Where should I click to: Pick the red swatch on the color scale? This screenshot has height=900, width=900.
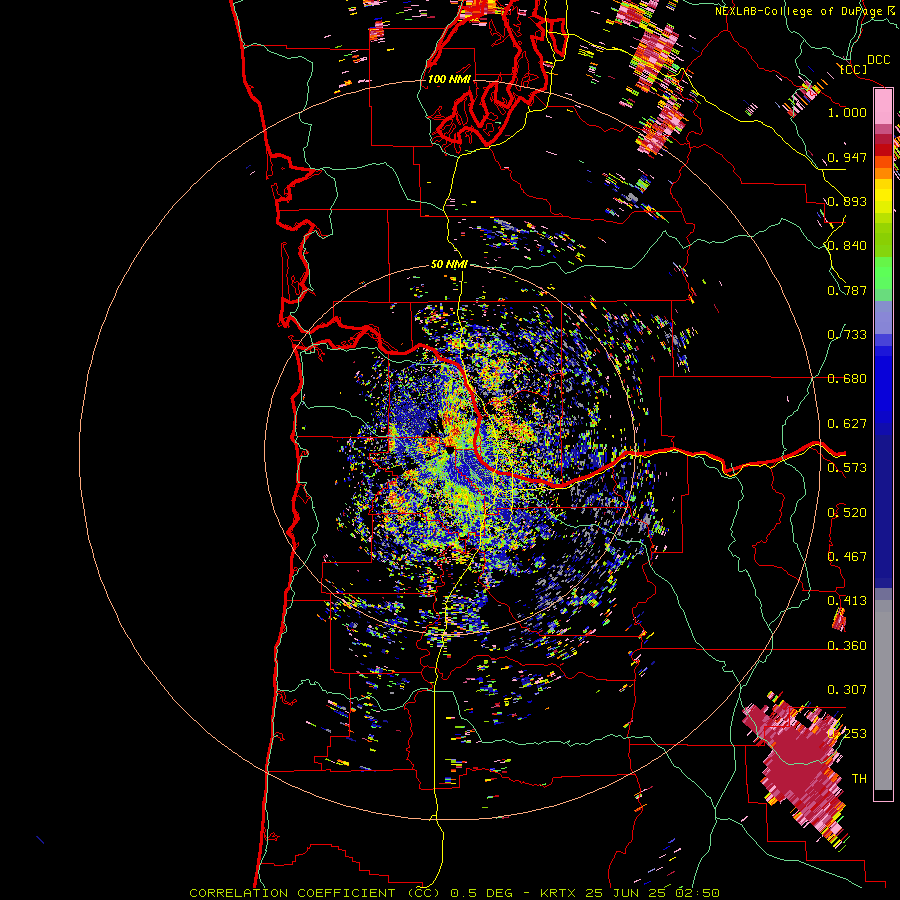[x=883, y=149]
